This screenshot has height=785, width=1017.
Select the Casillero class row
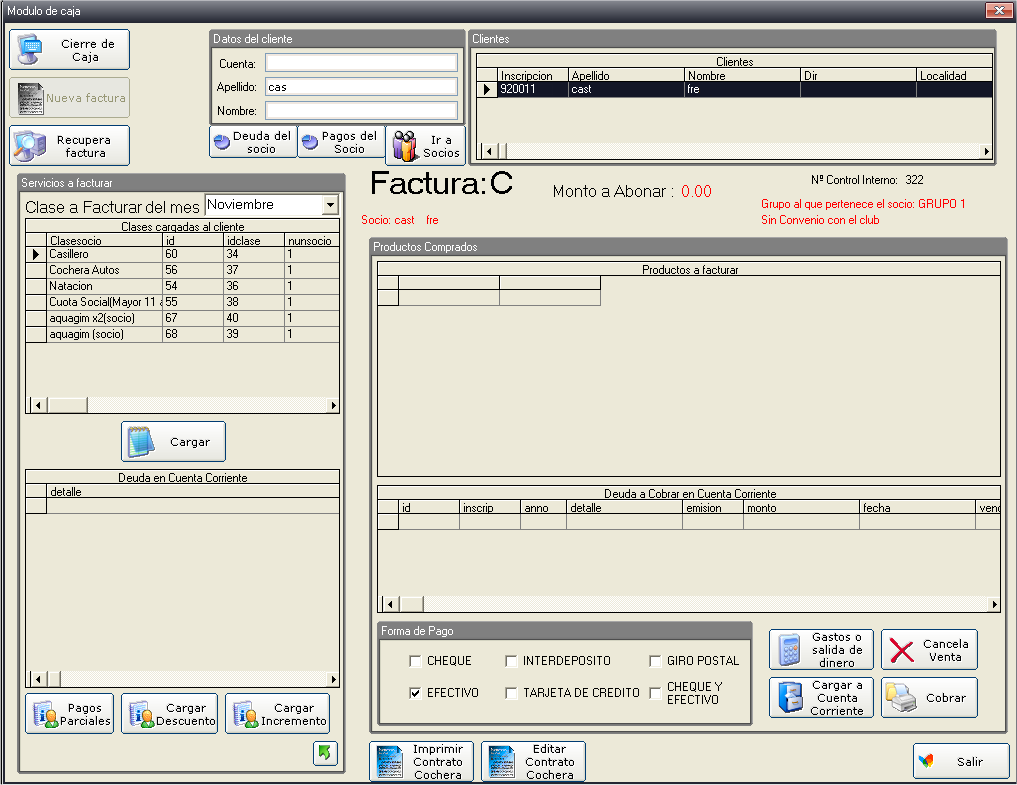click(182, 254)
